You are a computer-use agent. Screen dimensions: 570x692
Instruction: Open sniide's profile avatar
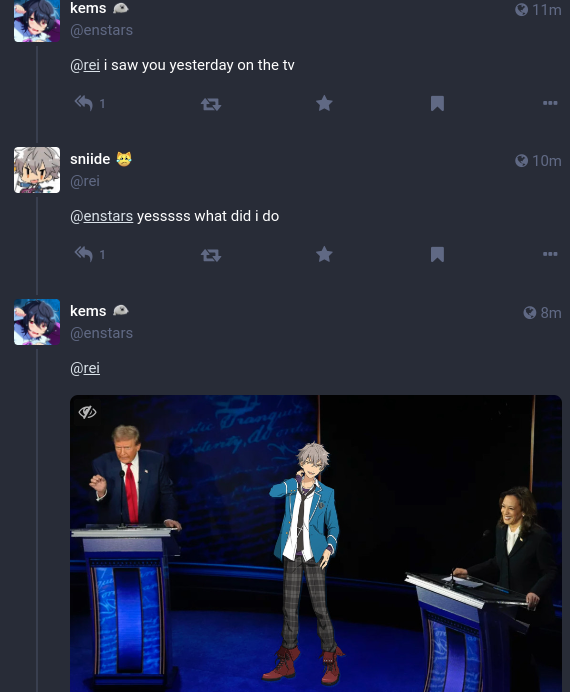[x=37, y=170]
